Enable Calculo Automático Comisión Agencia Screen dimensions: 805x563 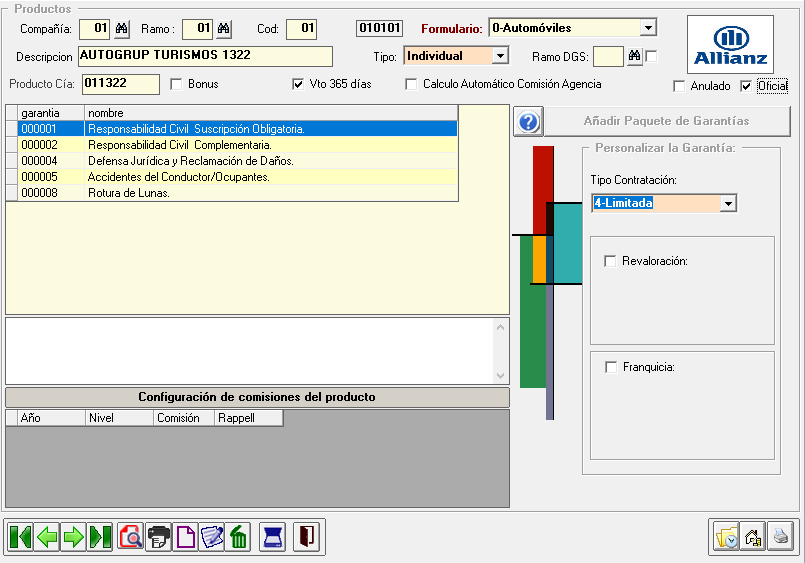click(x=411, y=84)
